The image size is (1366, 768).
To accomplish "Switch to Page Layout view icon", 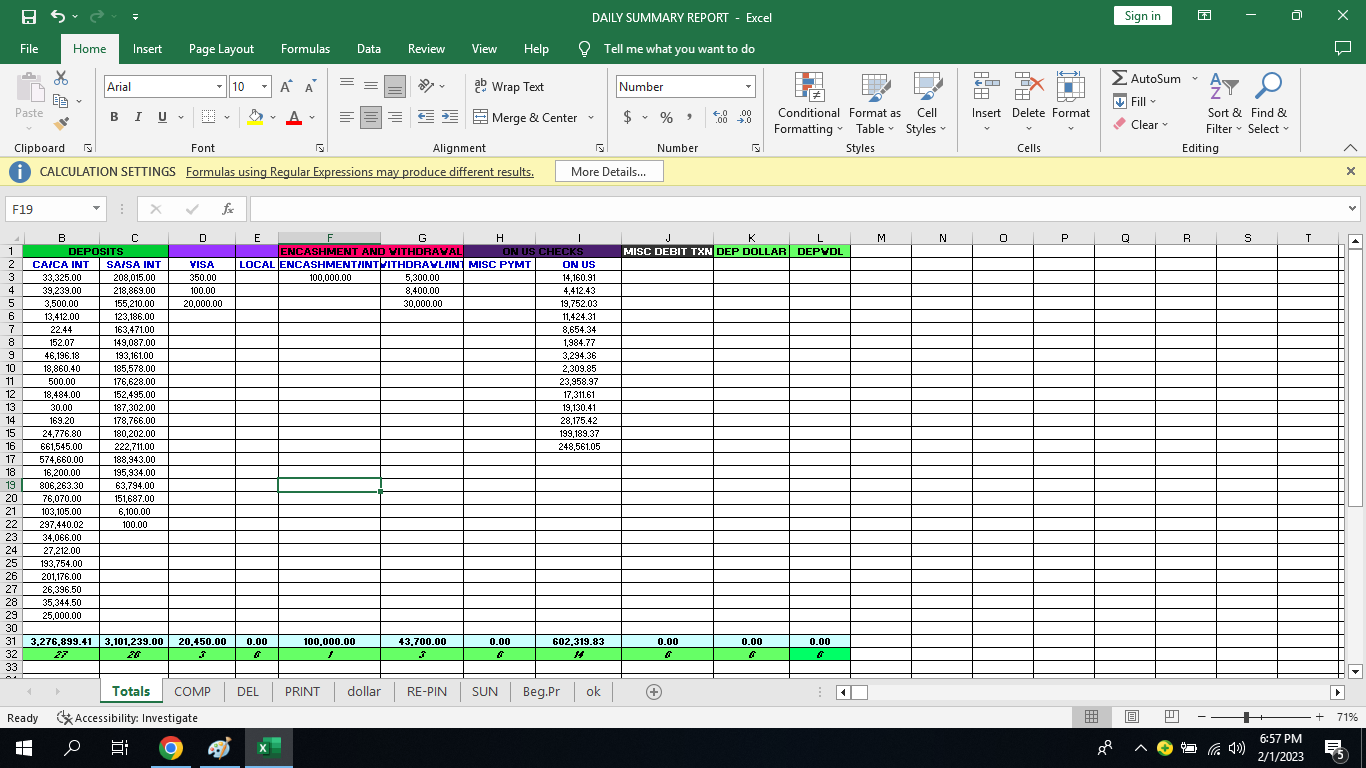I will click(x=1132, y=717).
